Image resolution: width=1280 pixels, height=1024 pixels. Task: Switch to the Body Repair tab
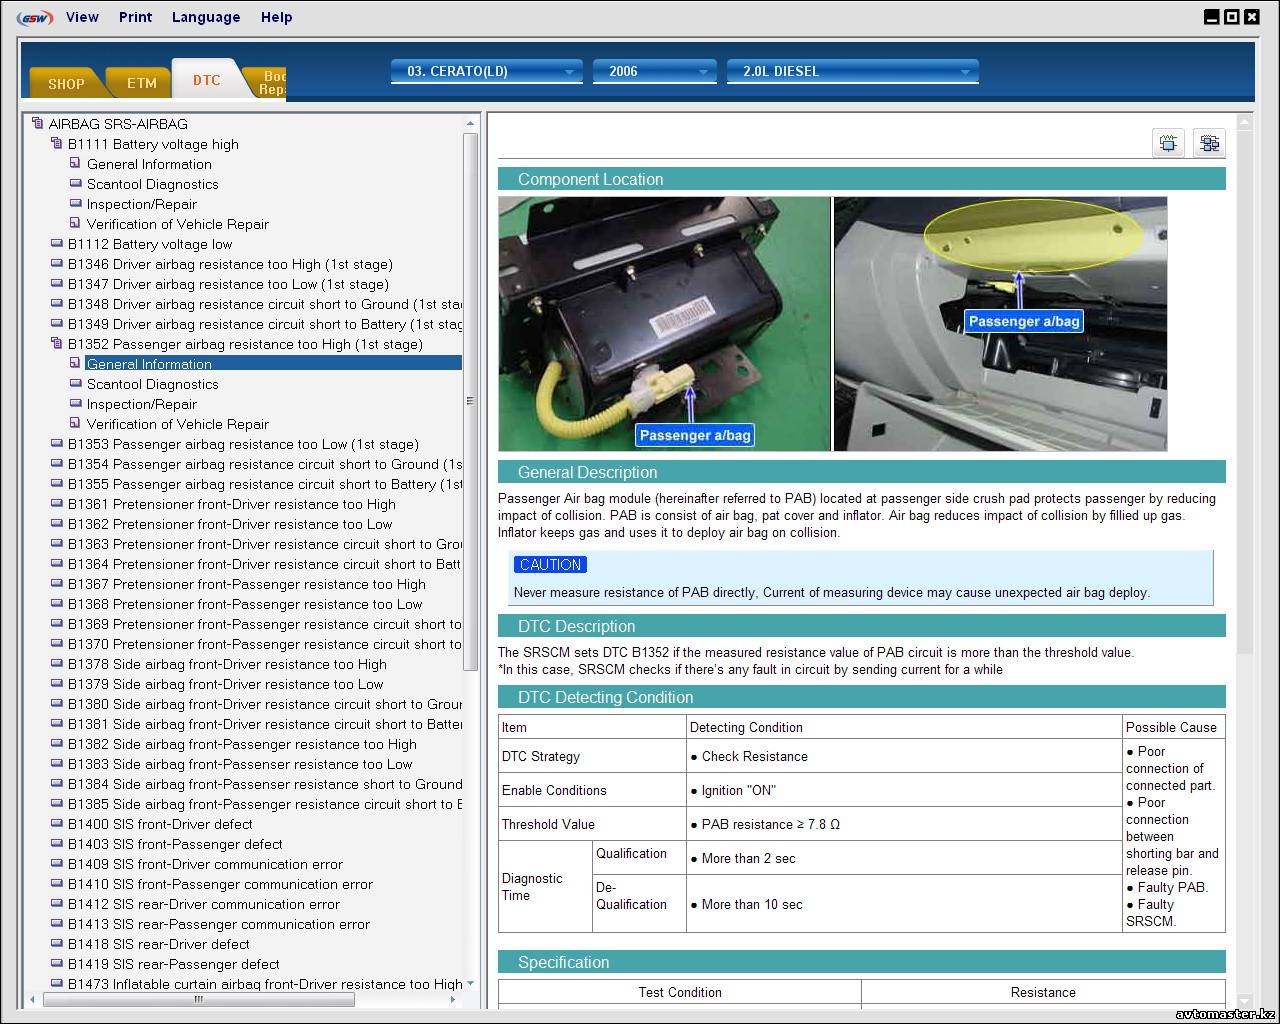tap(270, 83)
